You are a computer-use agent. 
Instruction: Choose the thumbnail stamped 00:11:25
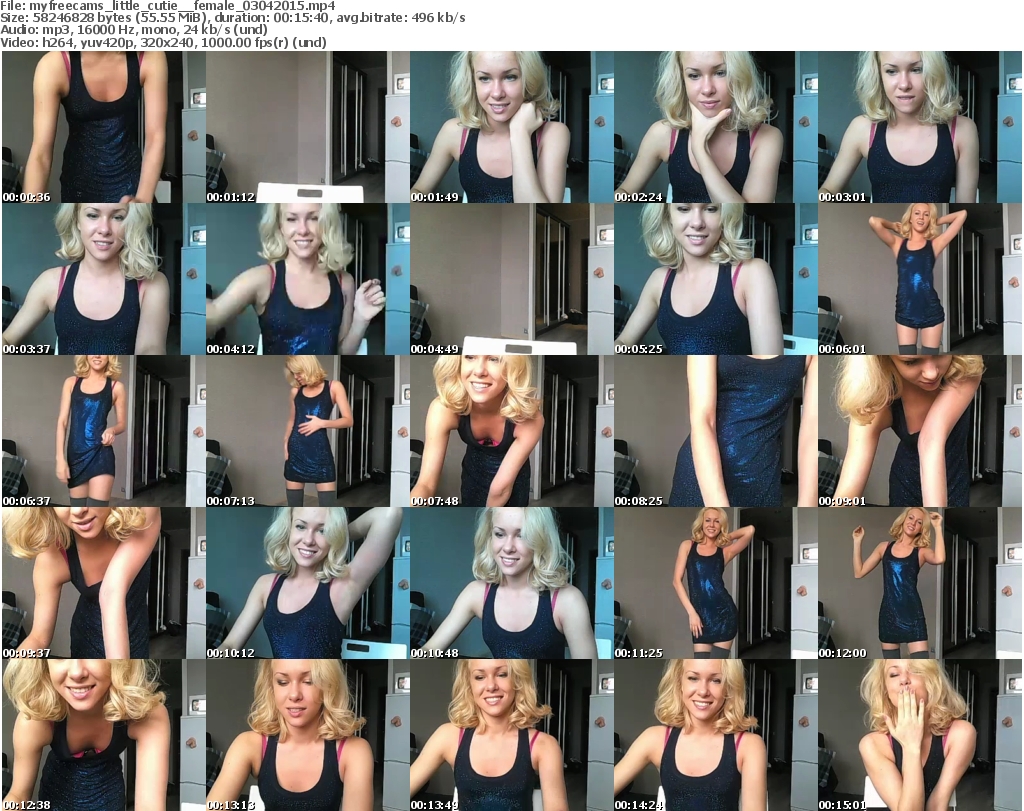715,584
